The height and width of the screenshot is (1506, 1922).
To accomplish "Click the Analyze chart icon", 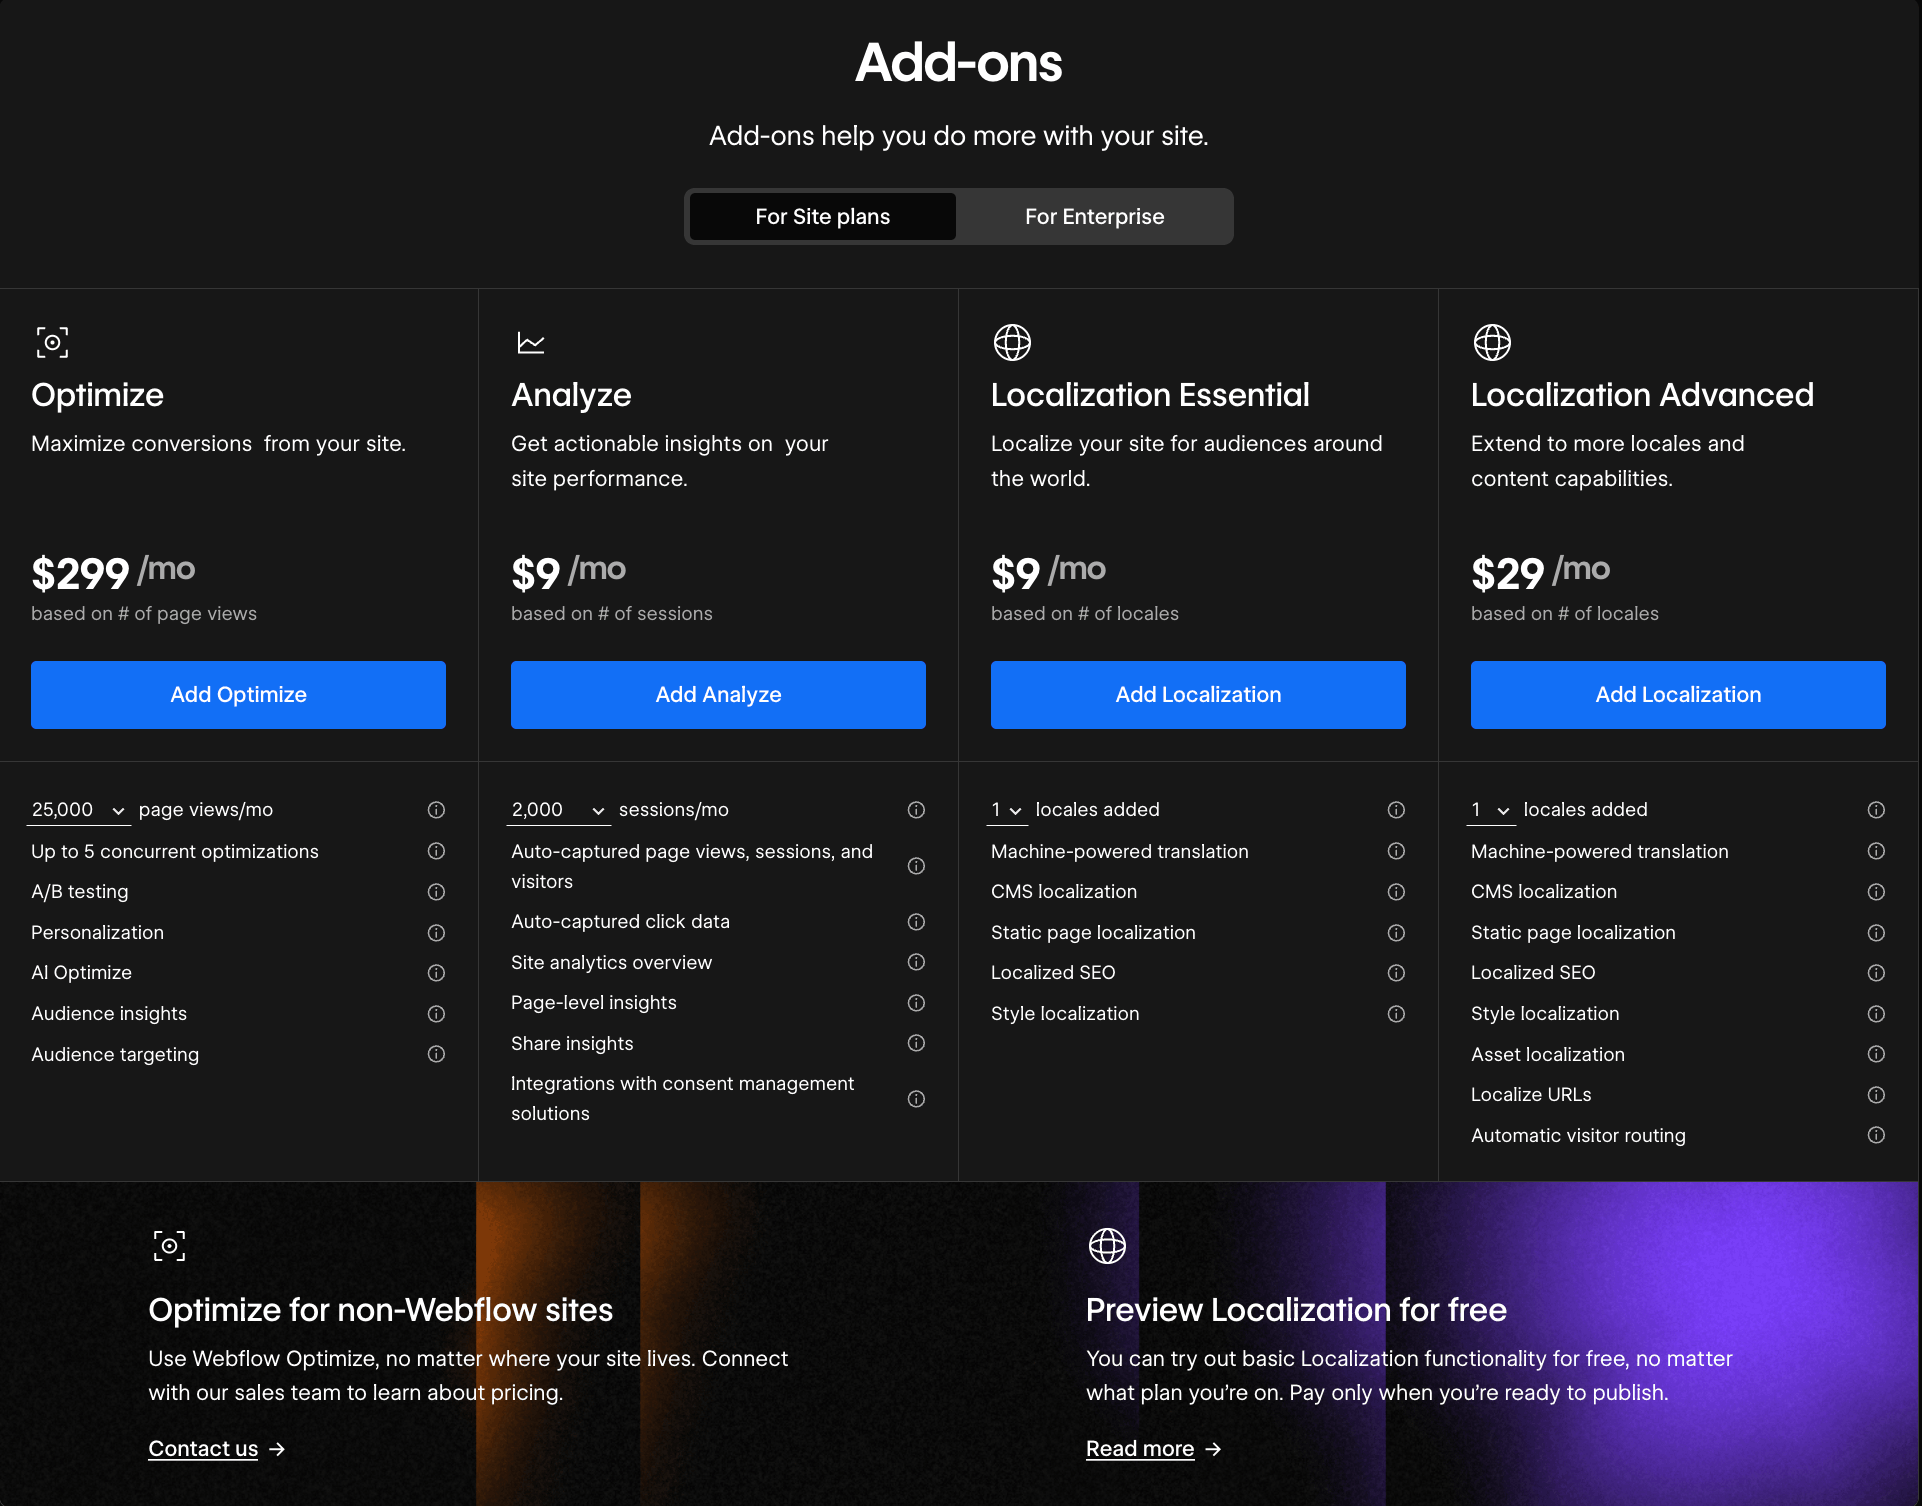I will pyautogui.click(x=530, y=343).
